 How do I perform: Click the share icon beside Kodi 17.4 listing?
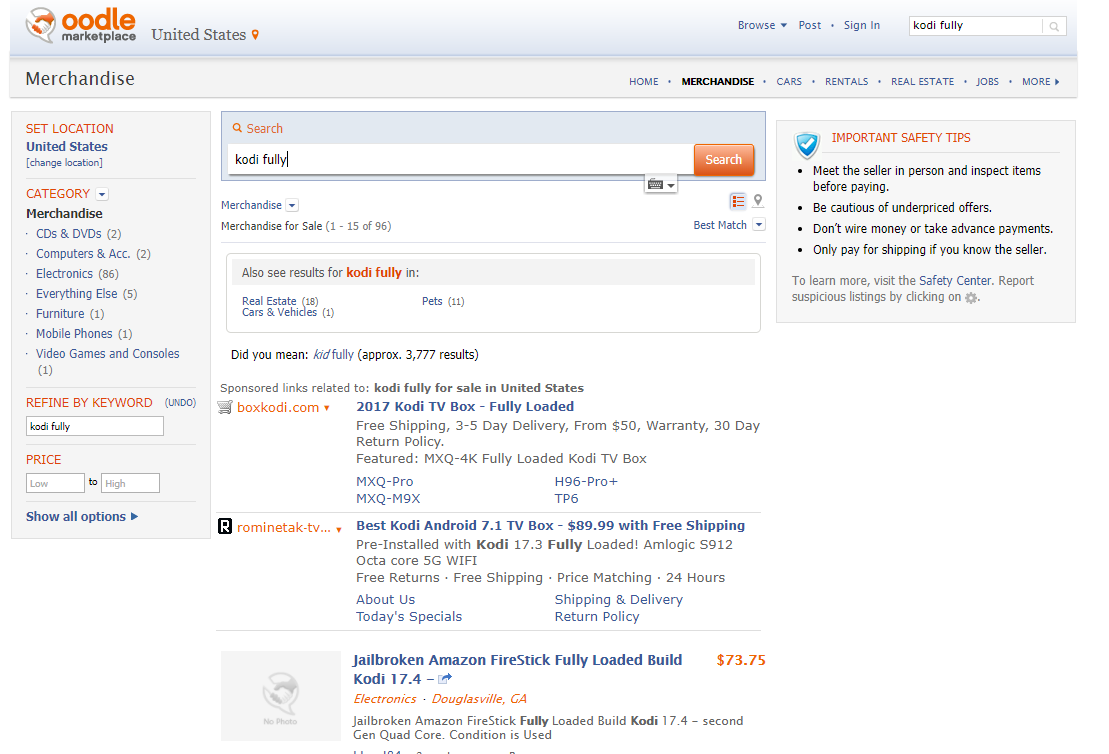(x=445, y=679)
